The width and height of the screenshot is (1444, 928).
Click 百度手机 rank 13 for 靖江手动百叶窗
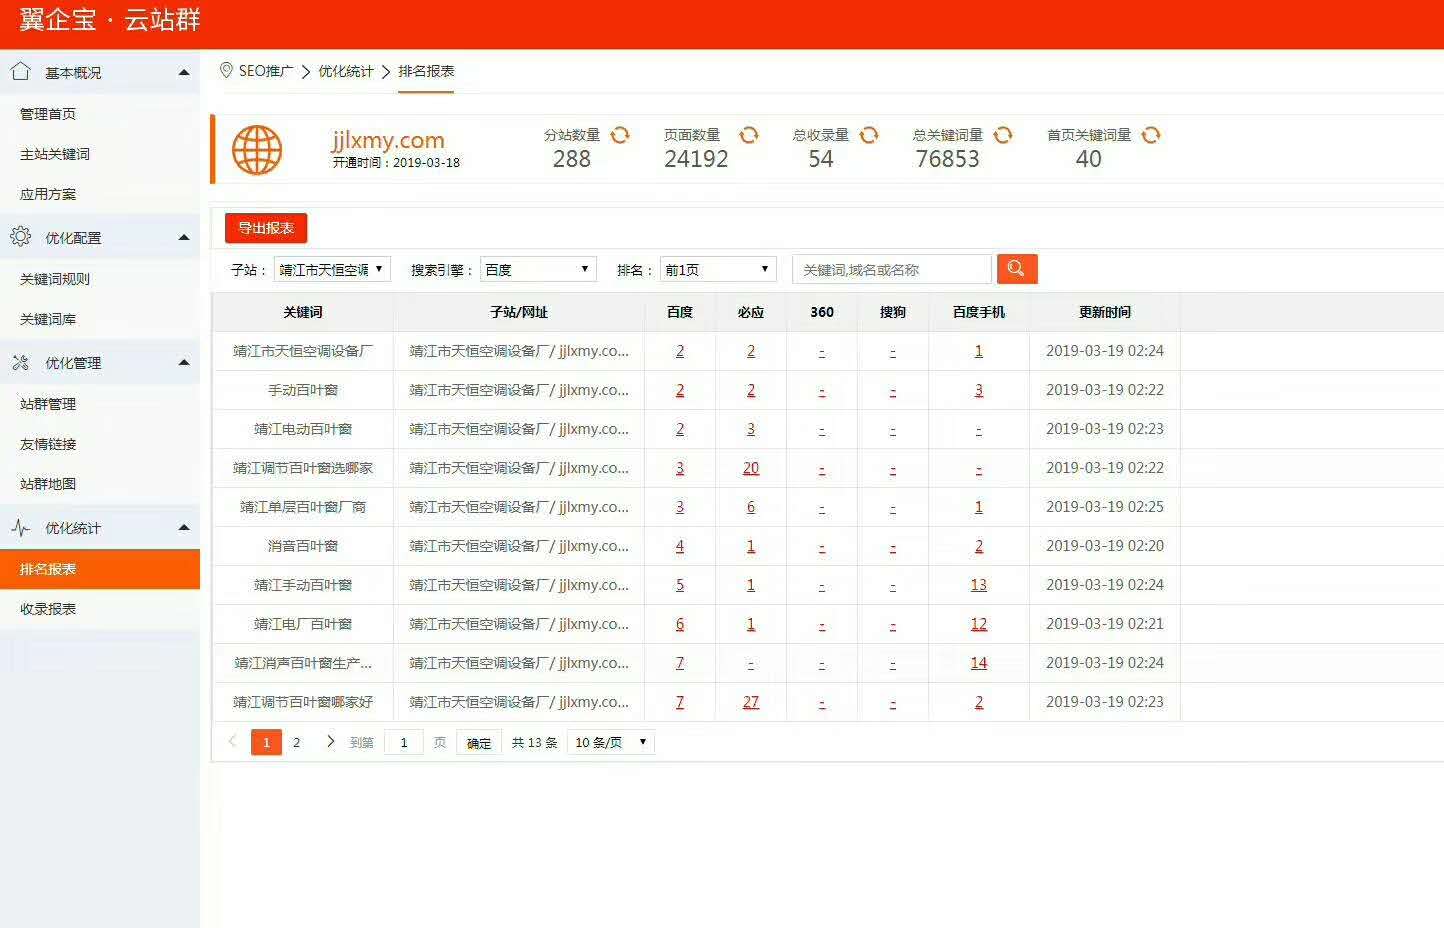[x=979, y=585]
